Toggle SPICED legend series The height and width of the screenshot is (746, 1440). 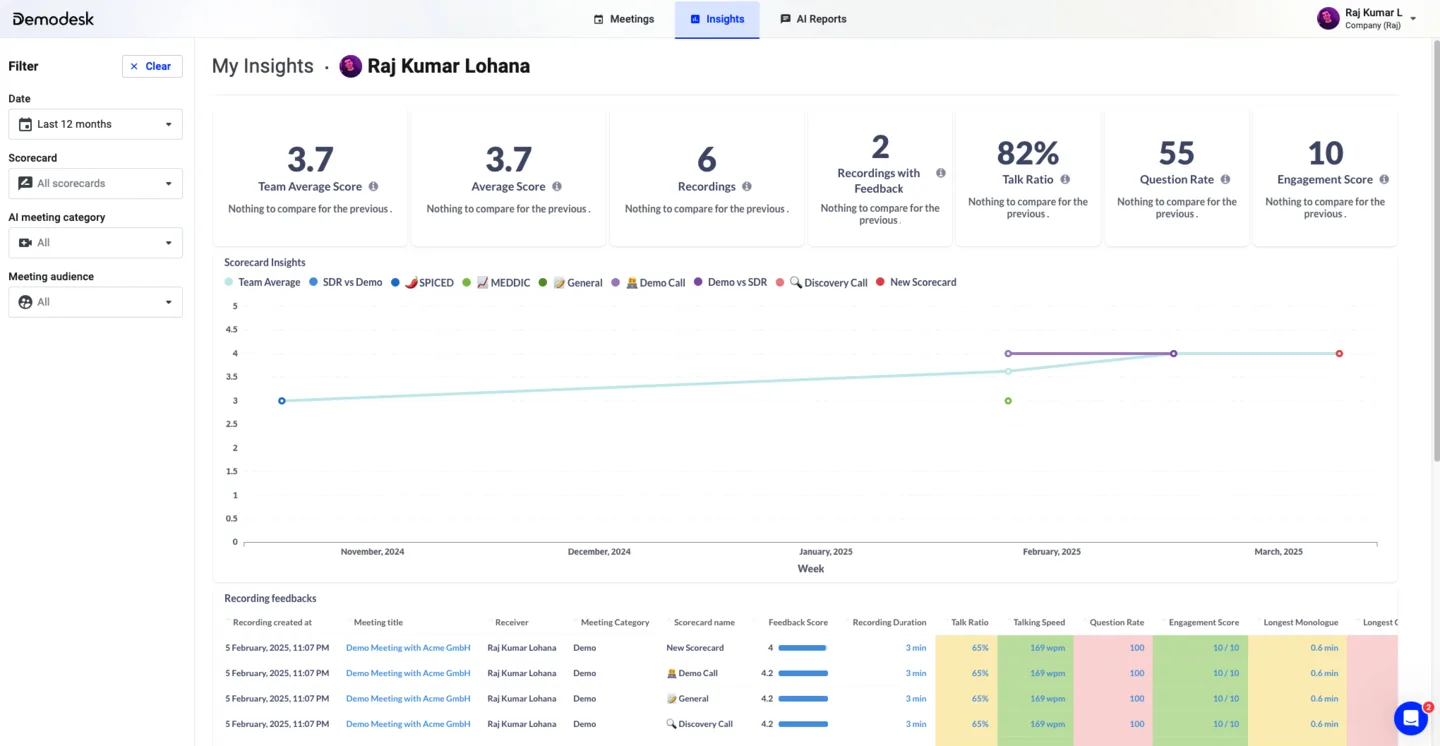point(422,282)
